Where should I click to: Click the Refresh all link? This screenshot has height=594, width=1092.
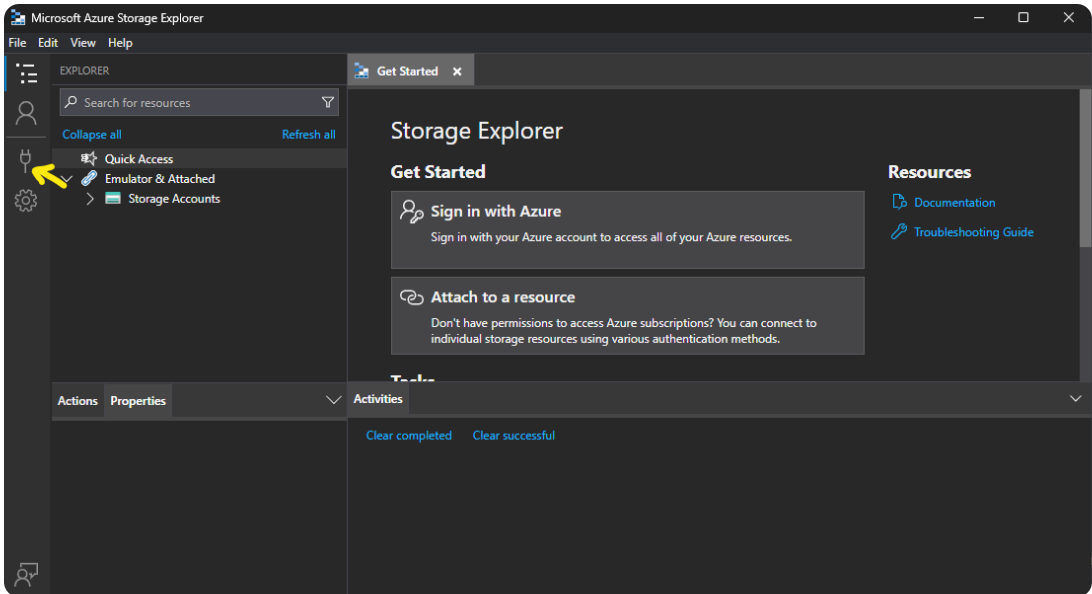(308, 134)
